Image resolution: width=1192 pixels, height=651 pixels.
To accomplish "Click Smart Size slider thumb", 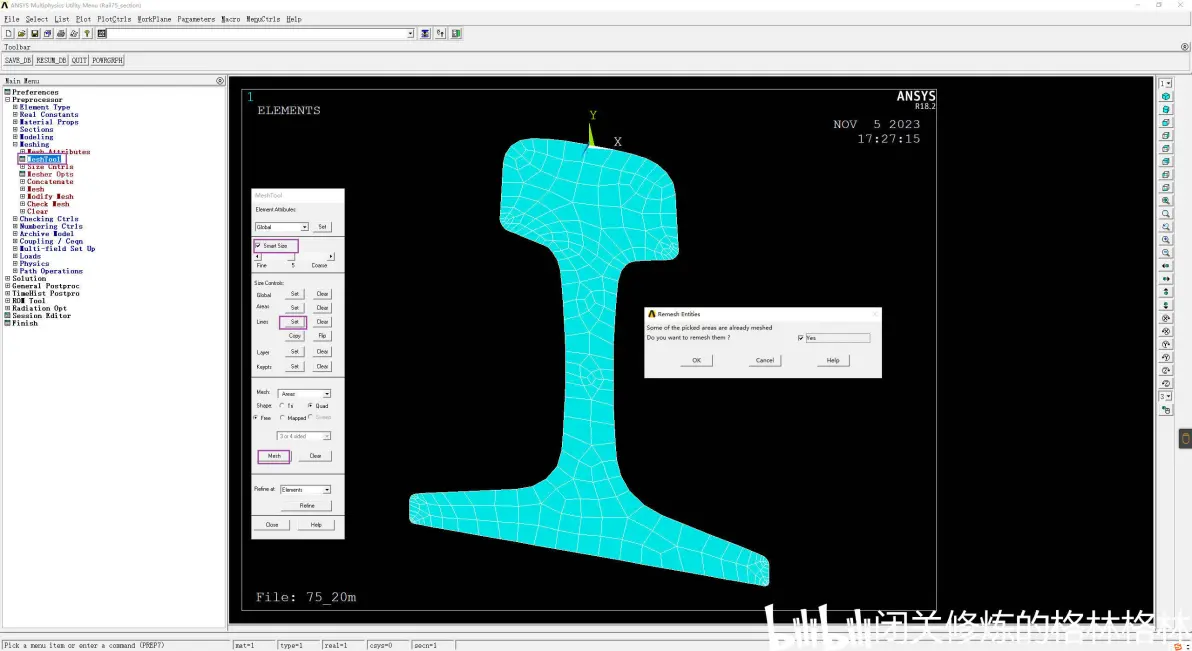I will pos(291,257).
